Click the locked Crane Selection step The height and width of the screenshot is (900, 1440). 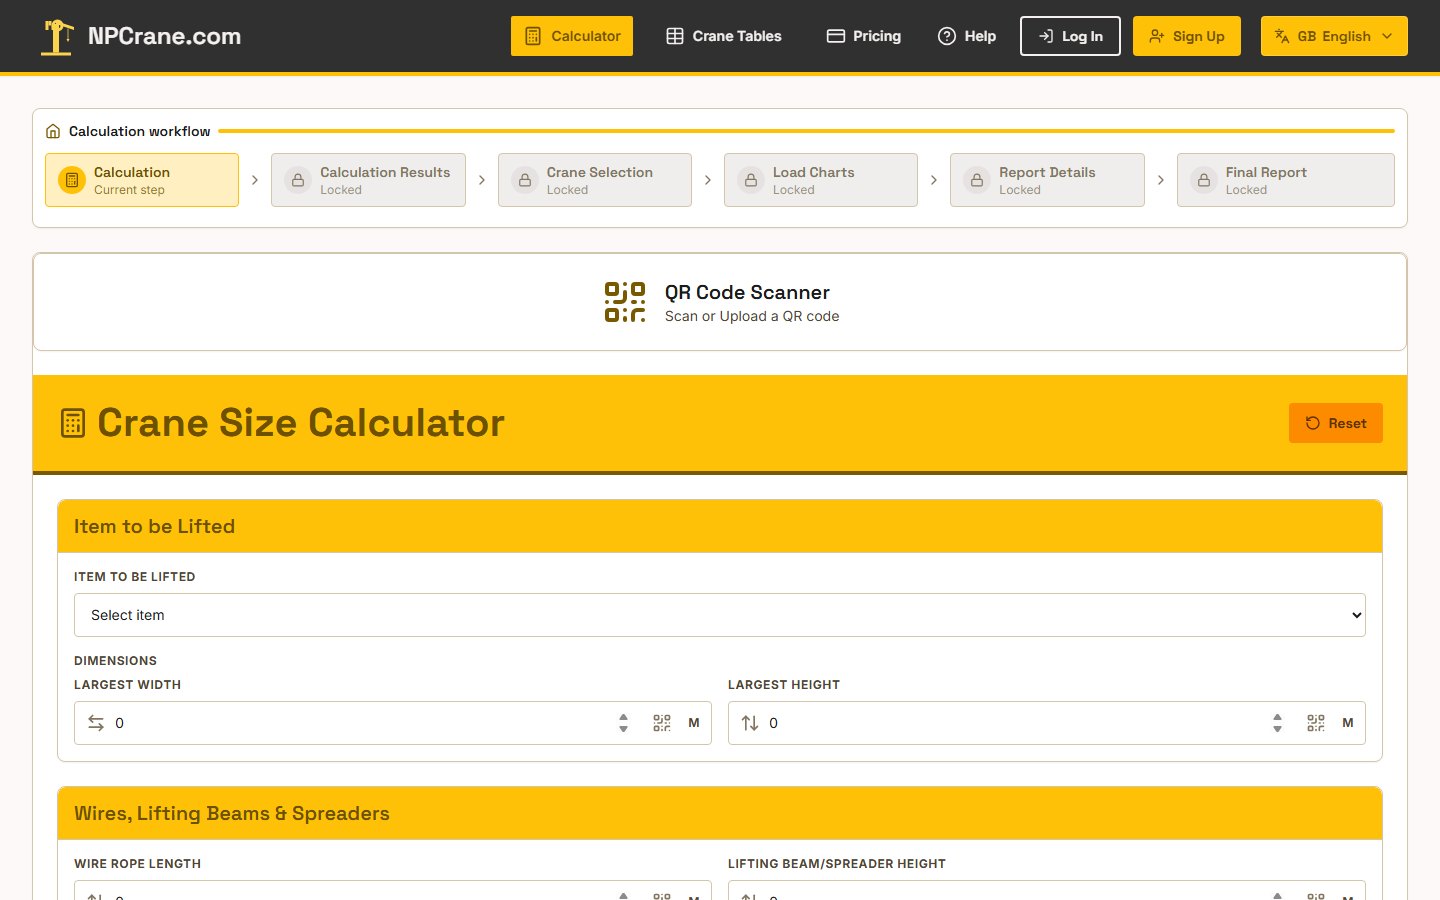click(595, 180)
